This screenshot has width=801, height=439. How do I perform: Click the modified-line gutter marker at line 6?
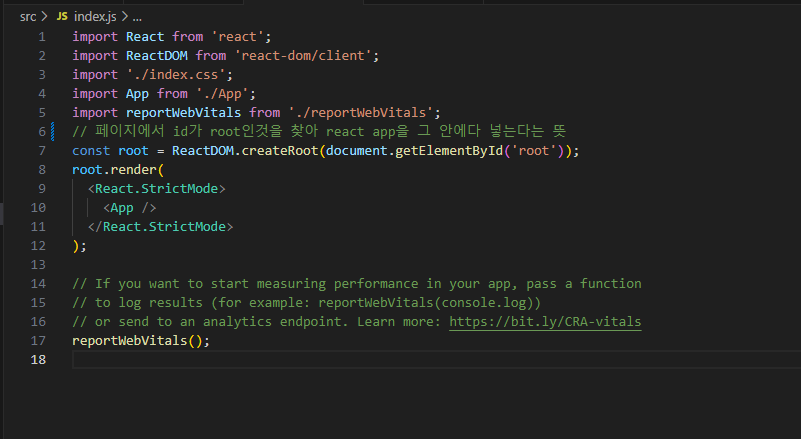[x=53, y=131]
